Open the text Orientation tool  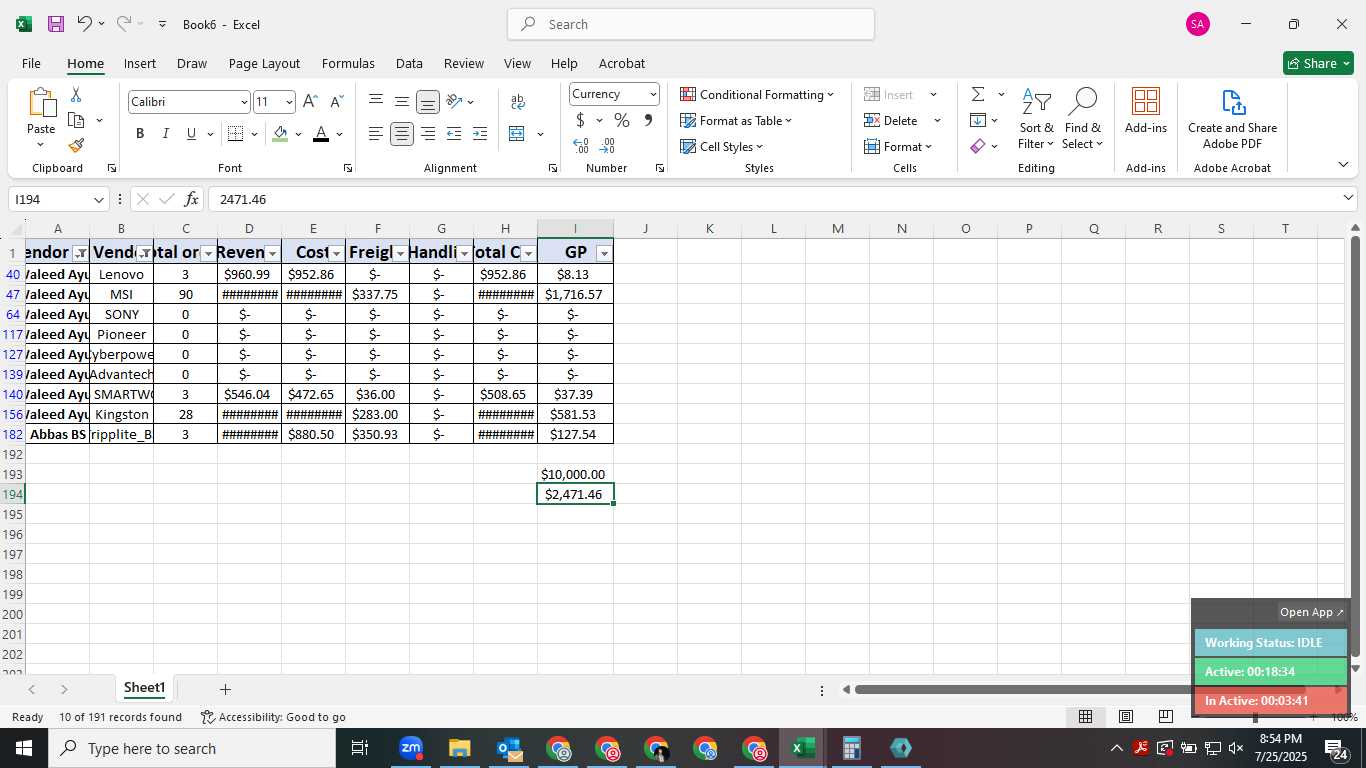pyautogui.click(x=454, y=101)
